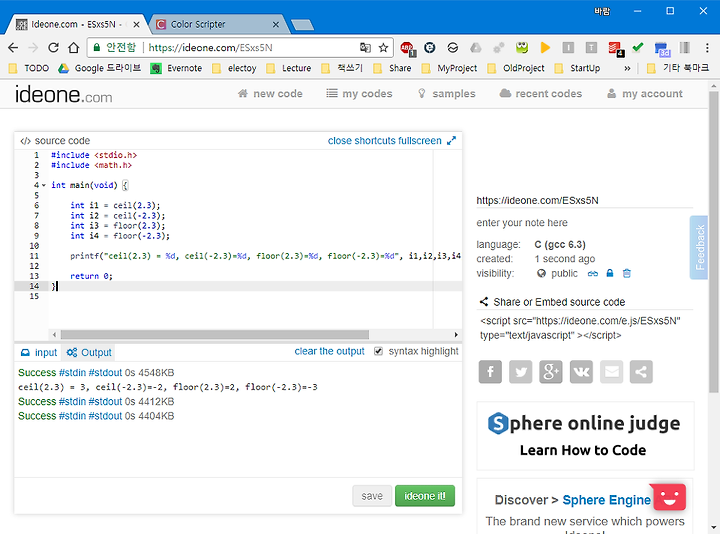Viewport: 720px width, 534px height.
Task: Open the TODO bookmark folder
Action: (x=29, y=68)
